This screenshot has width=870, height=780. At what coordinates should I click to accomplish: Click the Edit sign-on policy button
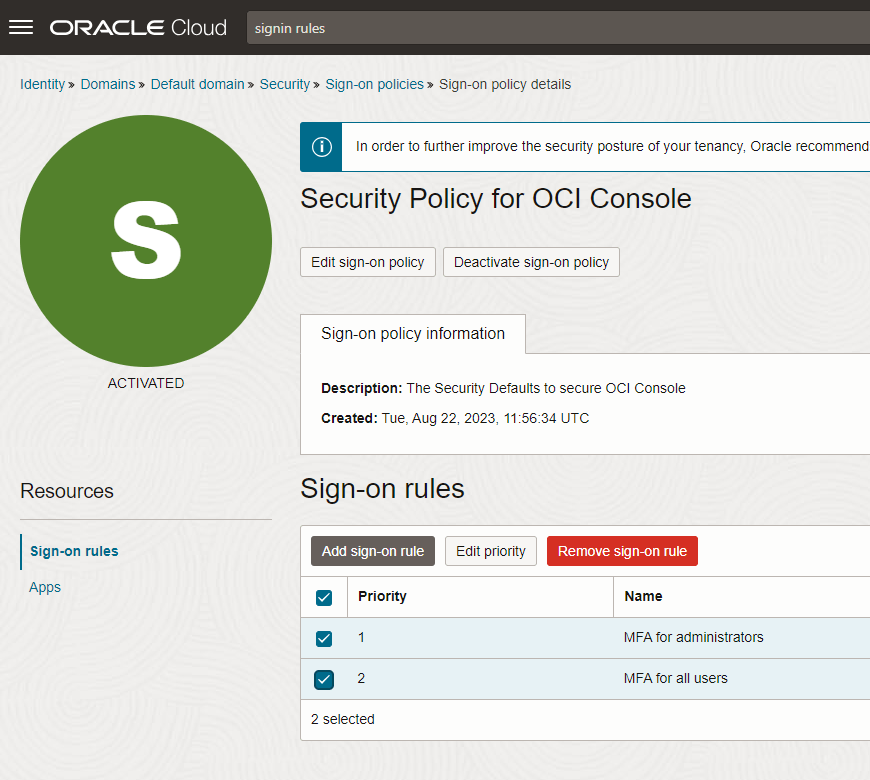pyautogui.click(x=367, y=262)
